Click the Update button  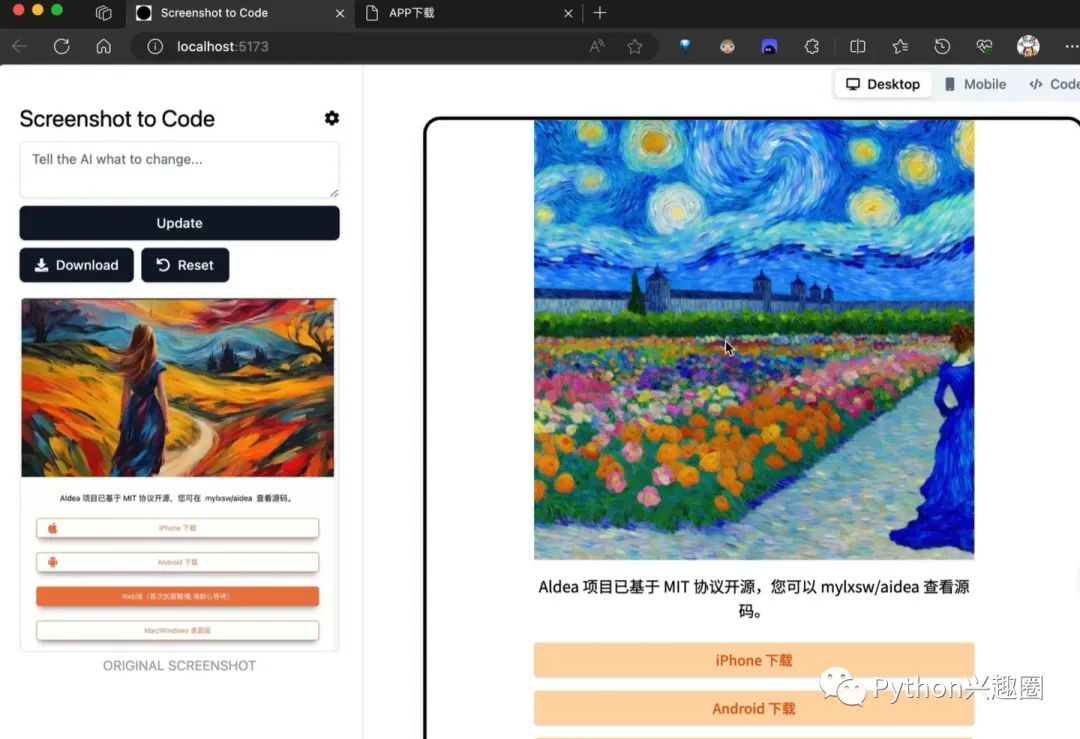point(179,223)
